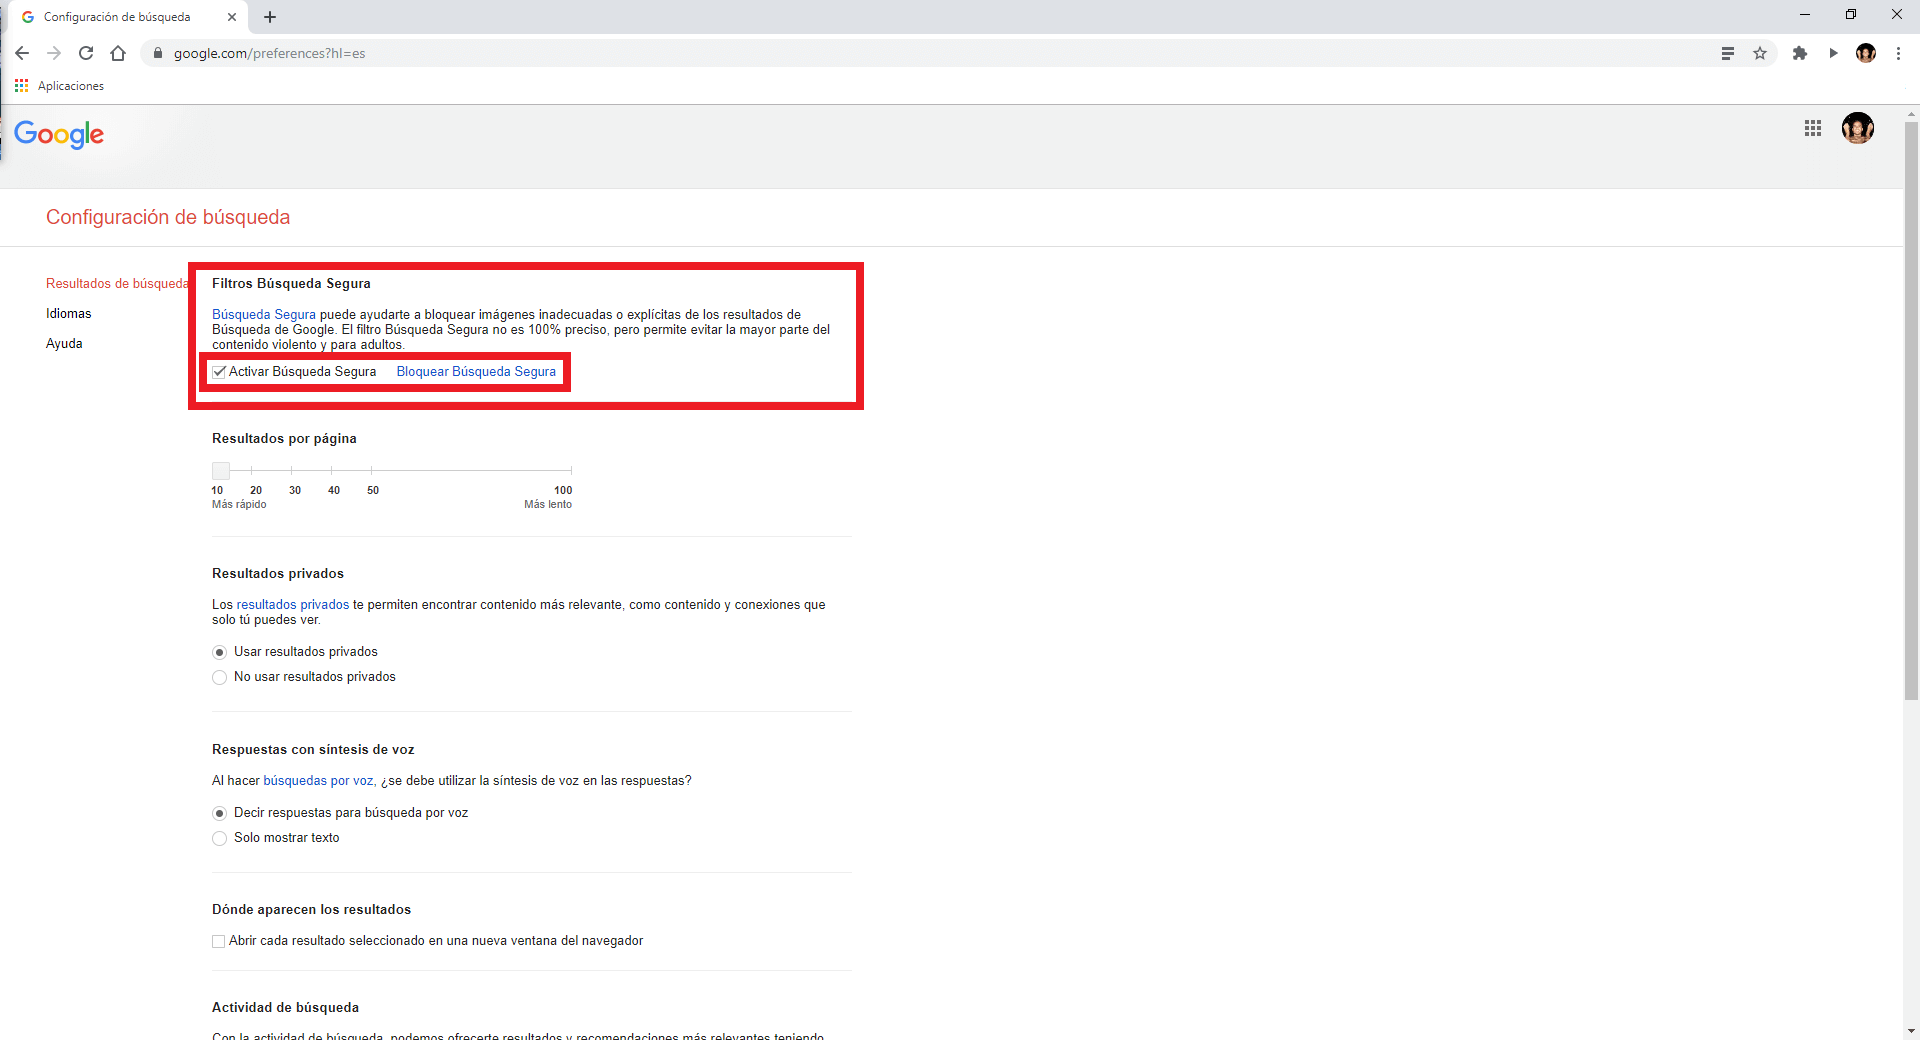The height and width of the screenshot is (1040, 1920).
Task: Set results per page to 100
Action: point(571,470)
